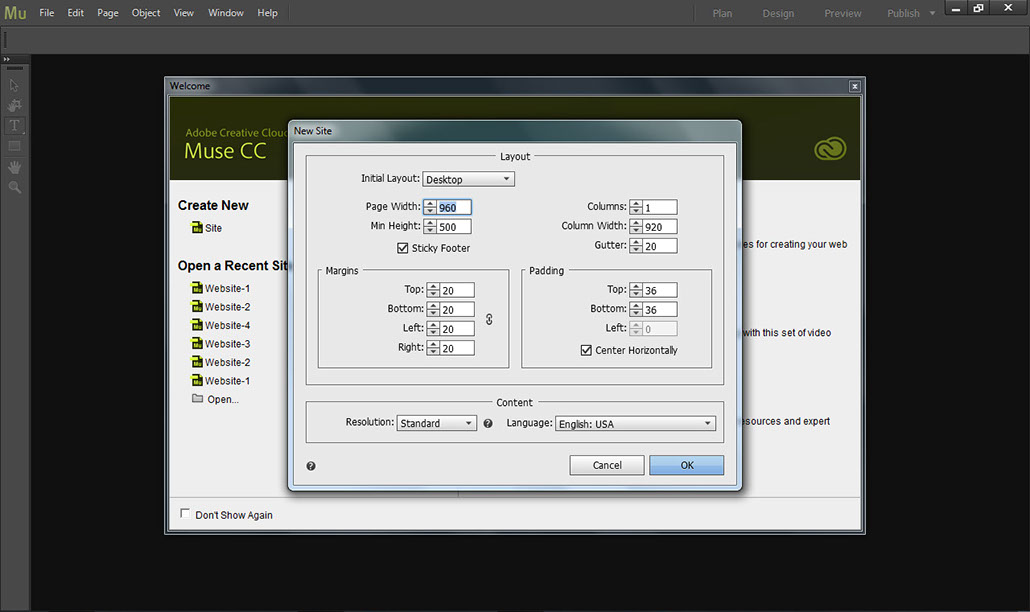Switch to the Preview view
The width and height of the screenshot is (1030, 612).
point(843,13)
